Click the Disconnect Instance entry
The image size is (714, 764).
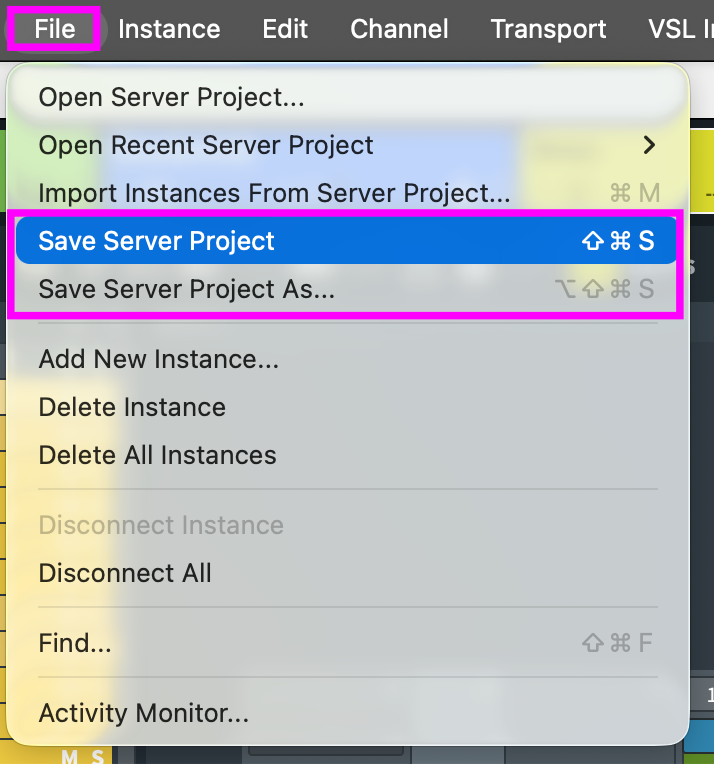point(161,525)
